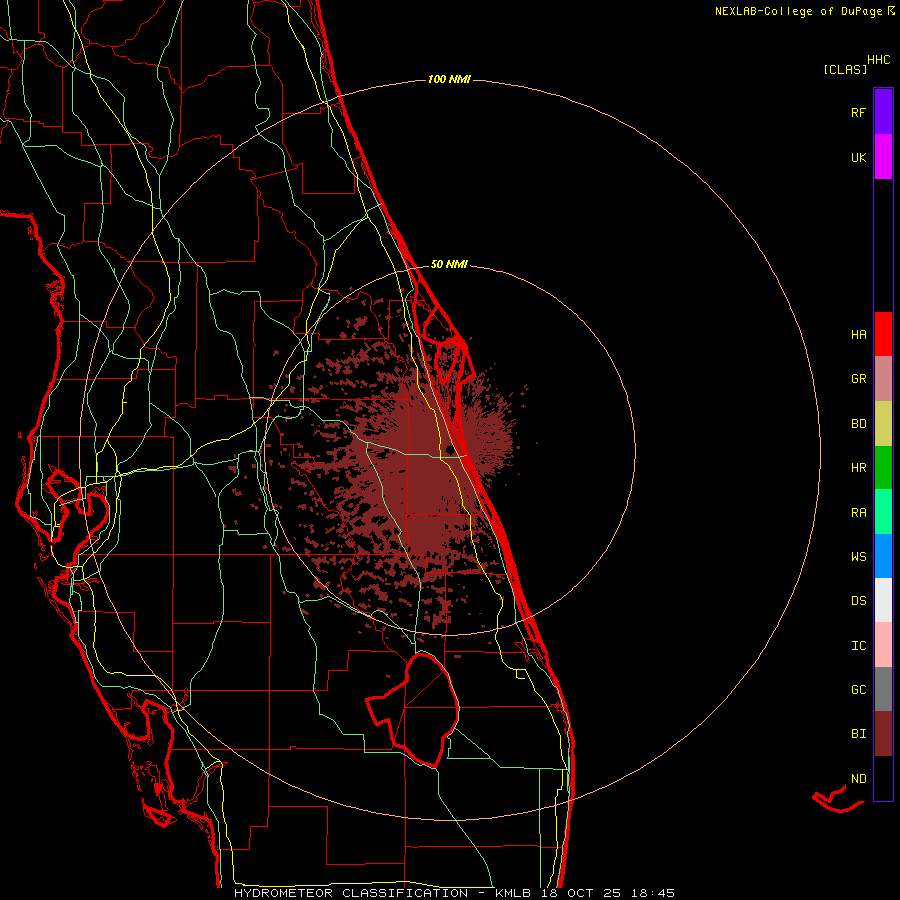
Task: Click the WS blue legend swatch
Action: click(x=883, y=556)
